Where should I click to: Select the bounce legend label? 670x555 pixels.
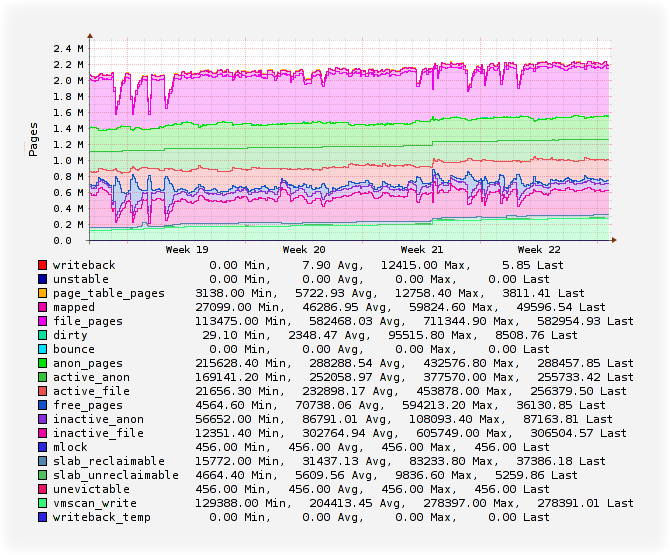point(73,349)
